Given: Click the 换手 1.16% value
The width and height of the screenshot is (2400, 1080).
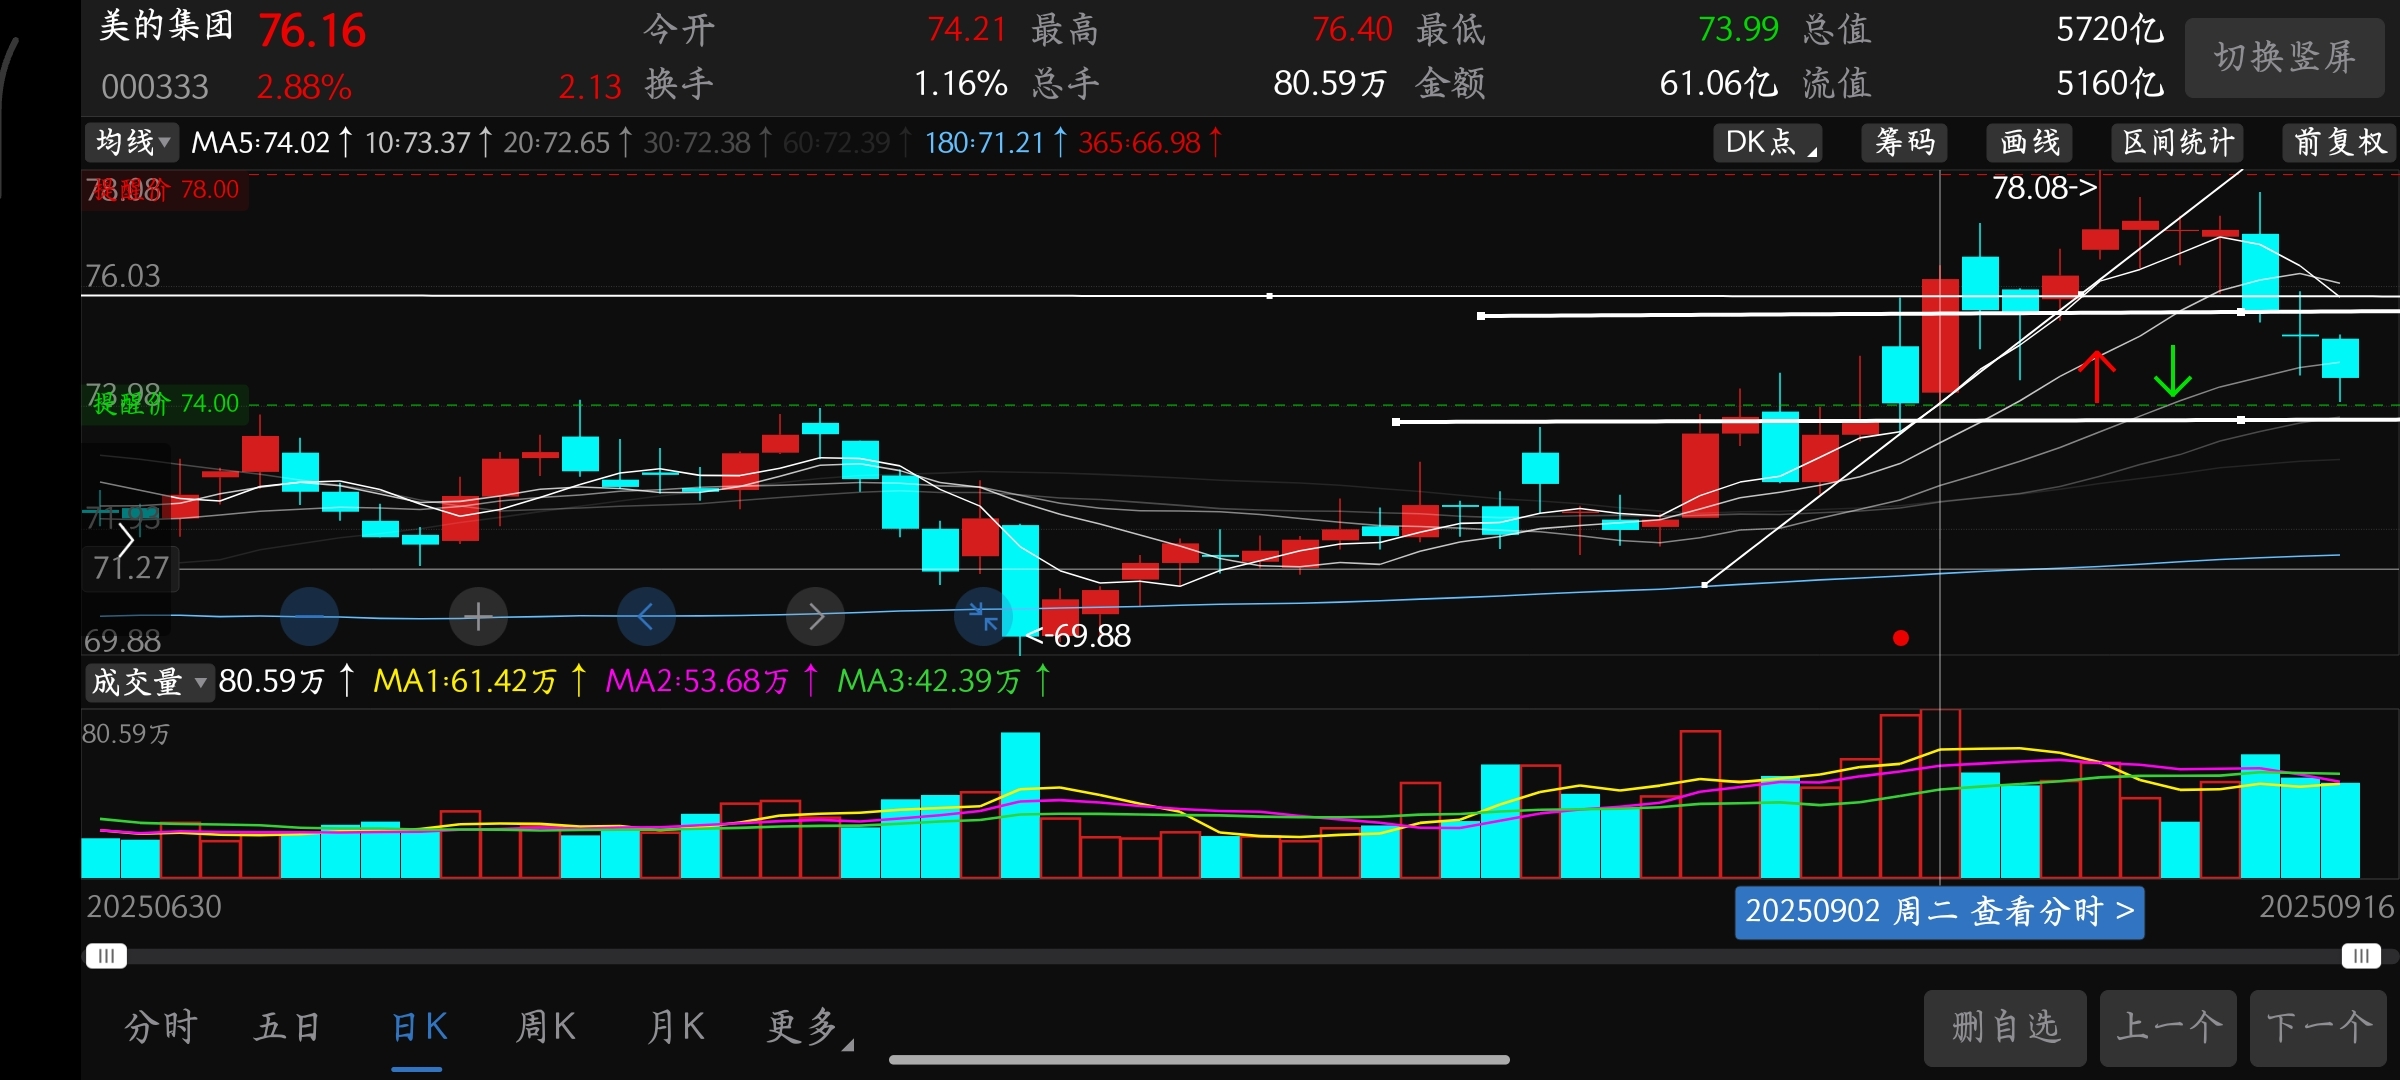Looking at the screenshot, I should coord(961,84).
